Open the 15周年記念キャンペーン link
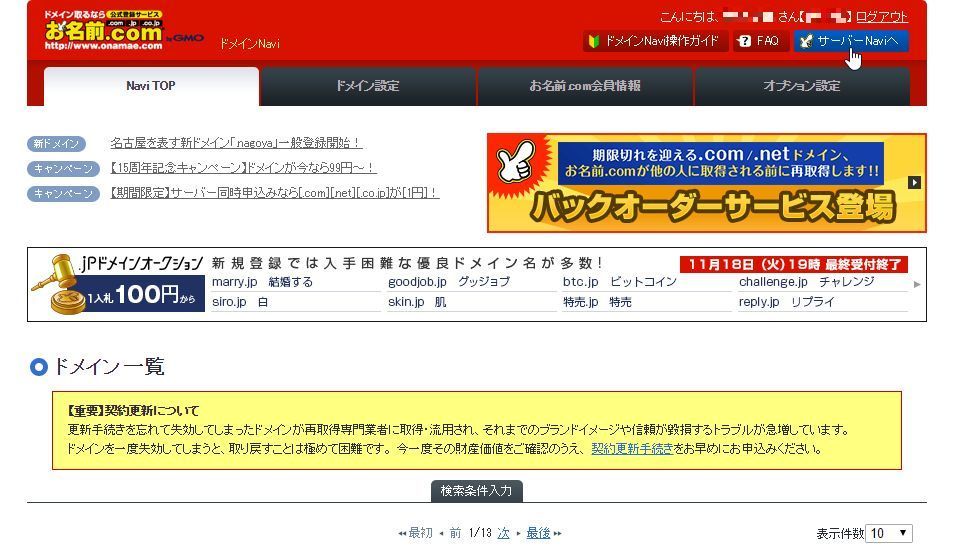This screenshot has width=968, height=559. pos(243,168)
